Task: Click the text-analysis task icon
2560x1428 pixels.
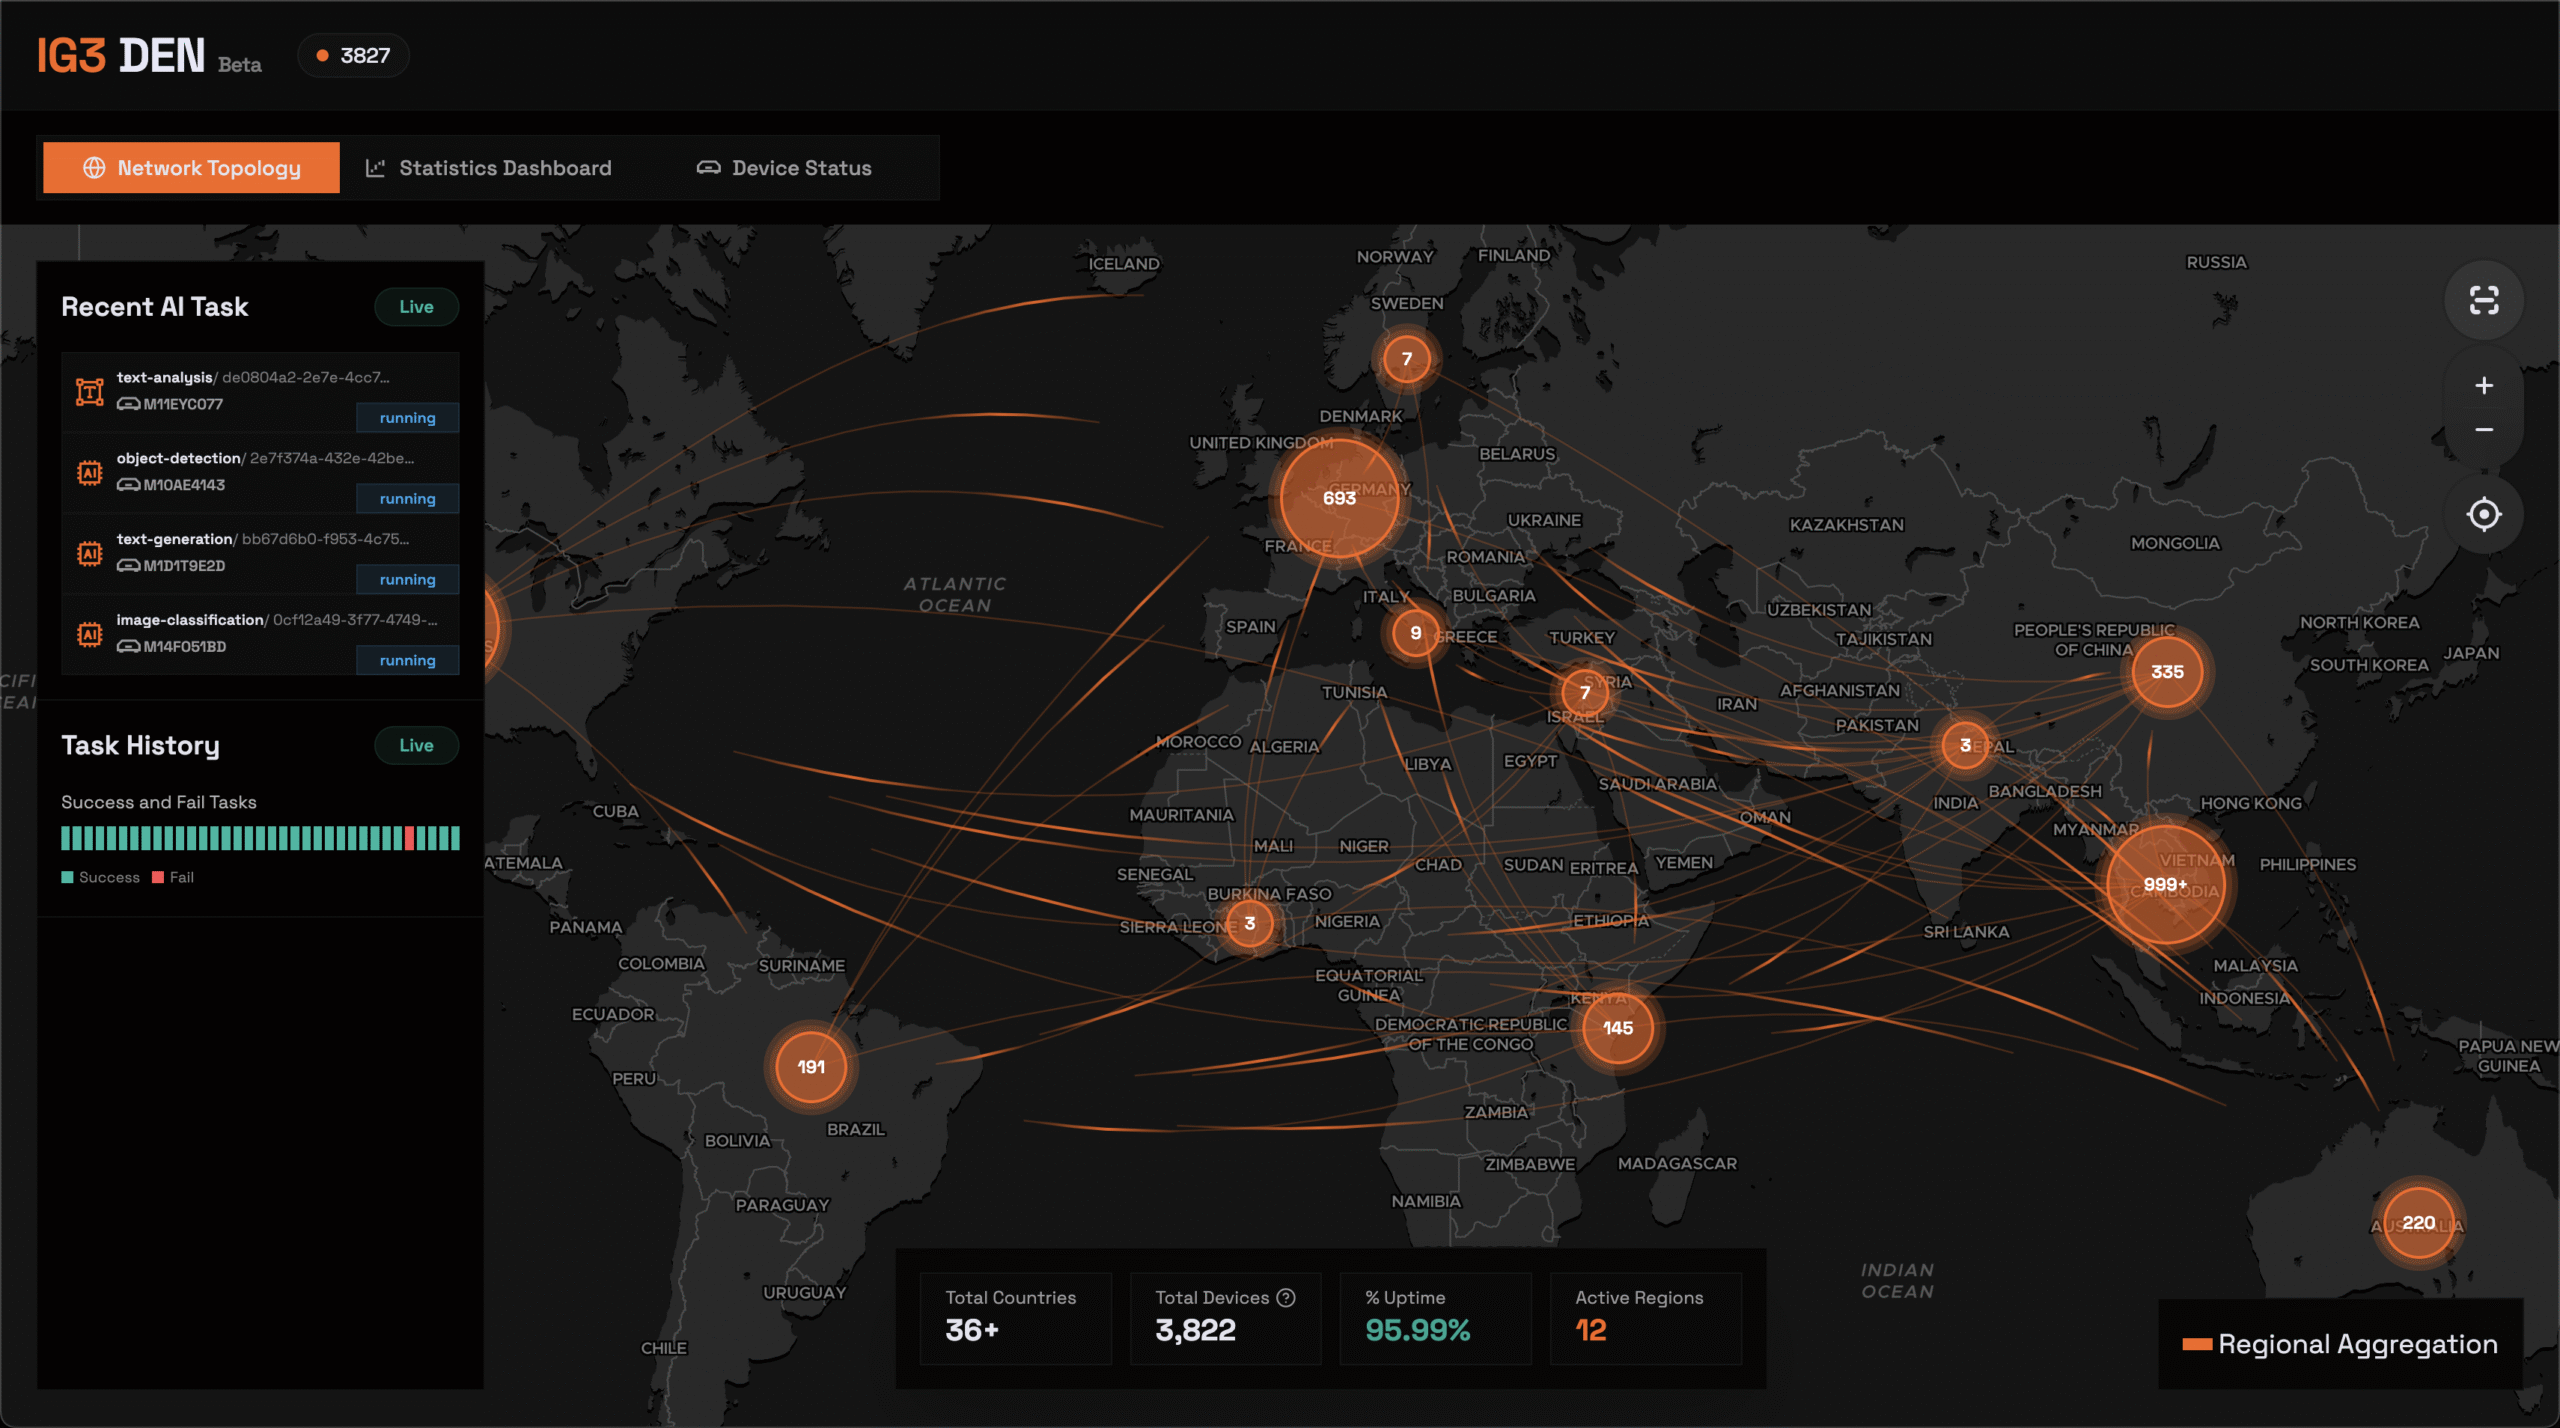Action: pos(90,391)
